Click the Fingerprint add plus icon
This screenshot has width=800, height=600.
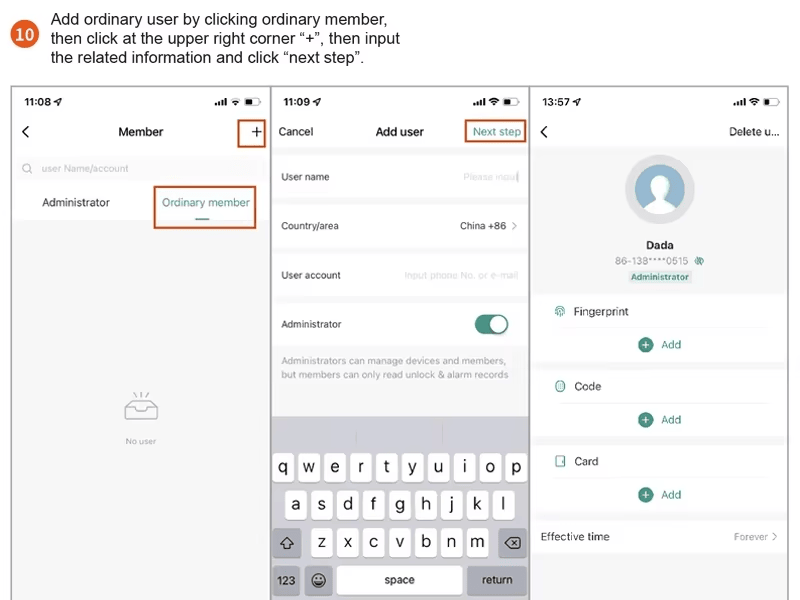(x=645, y=345)
